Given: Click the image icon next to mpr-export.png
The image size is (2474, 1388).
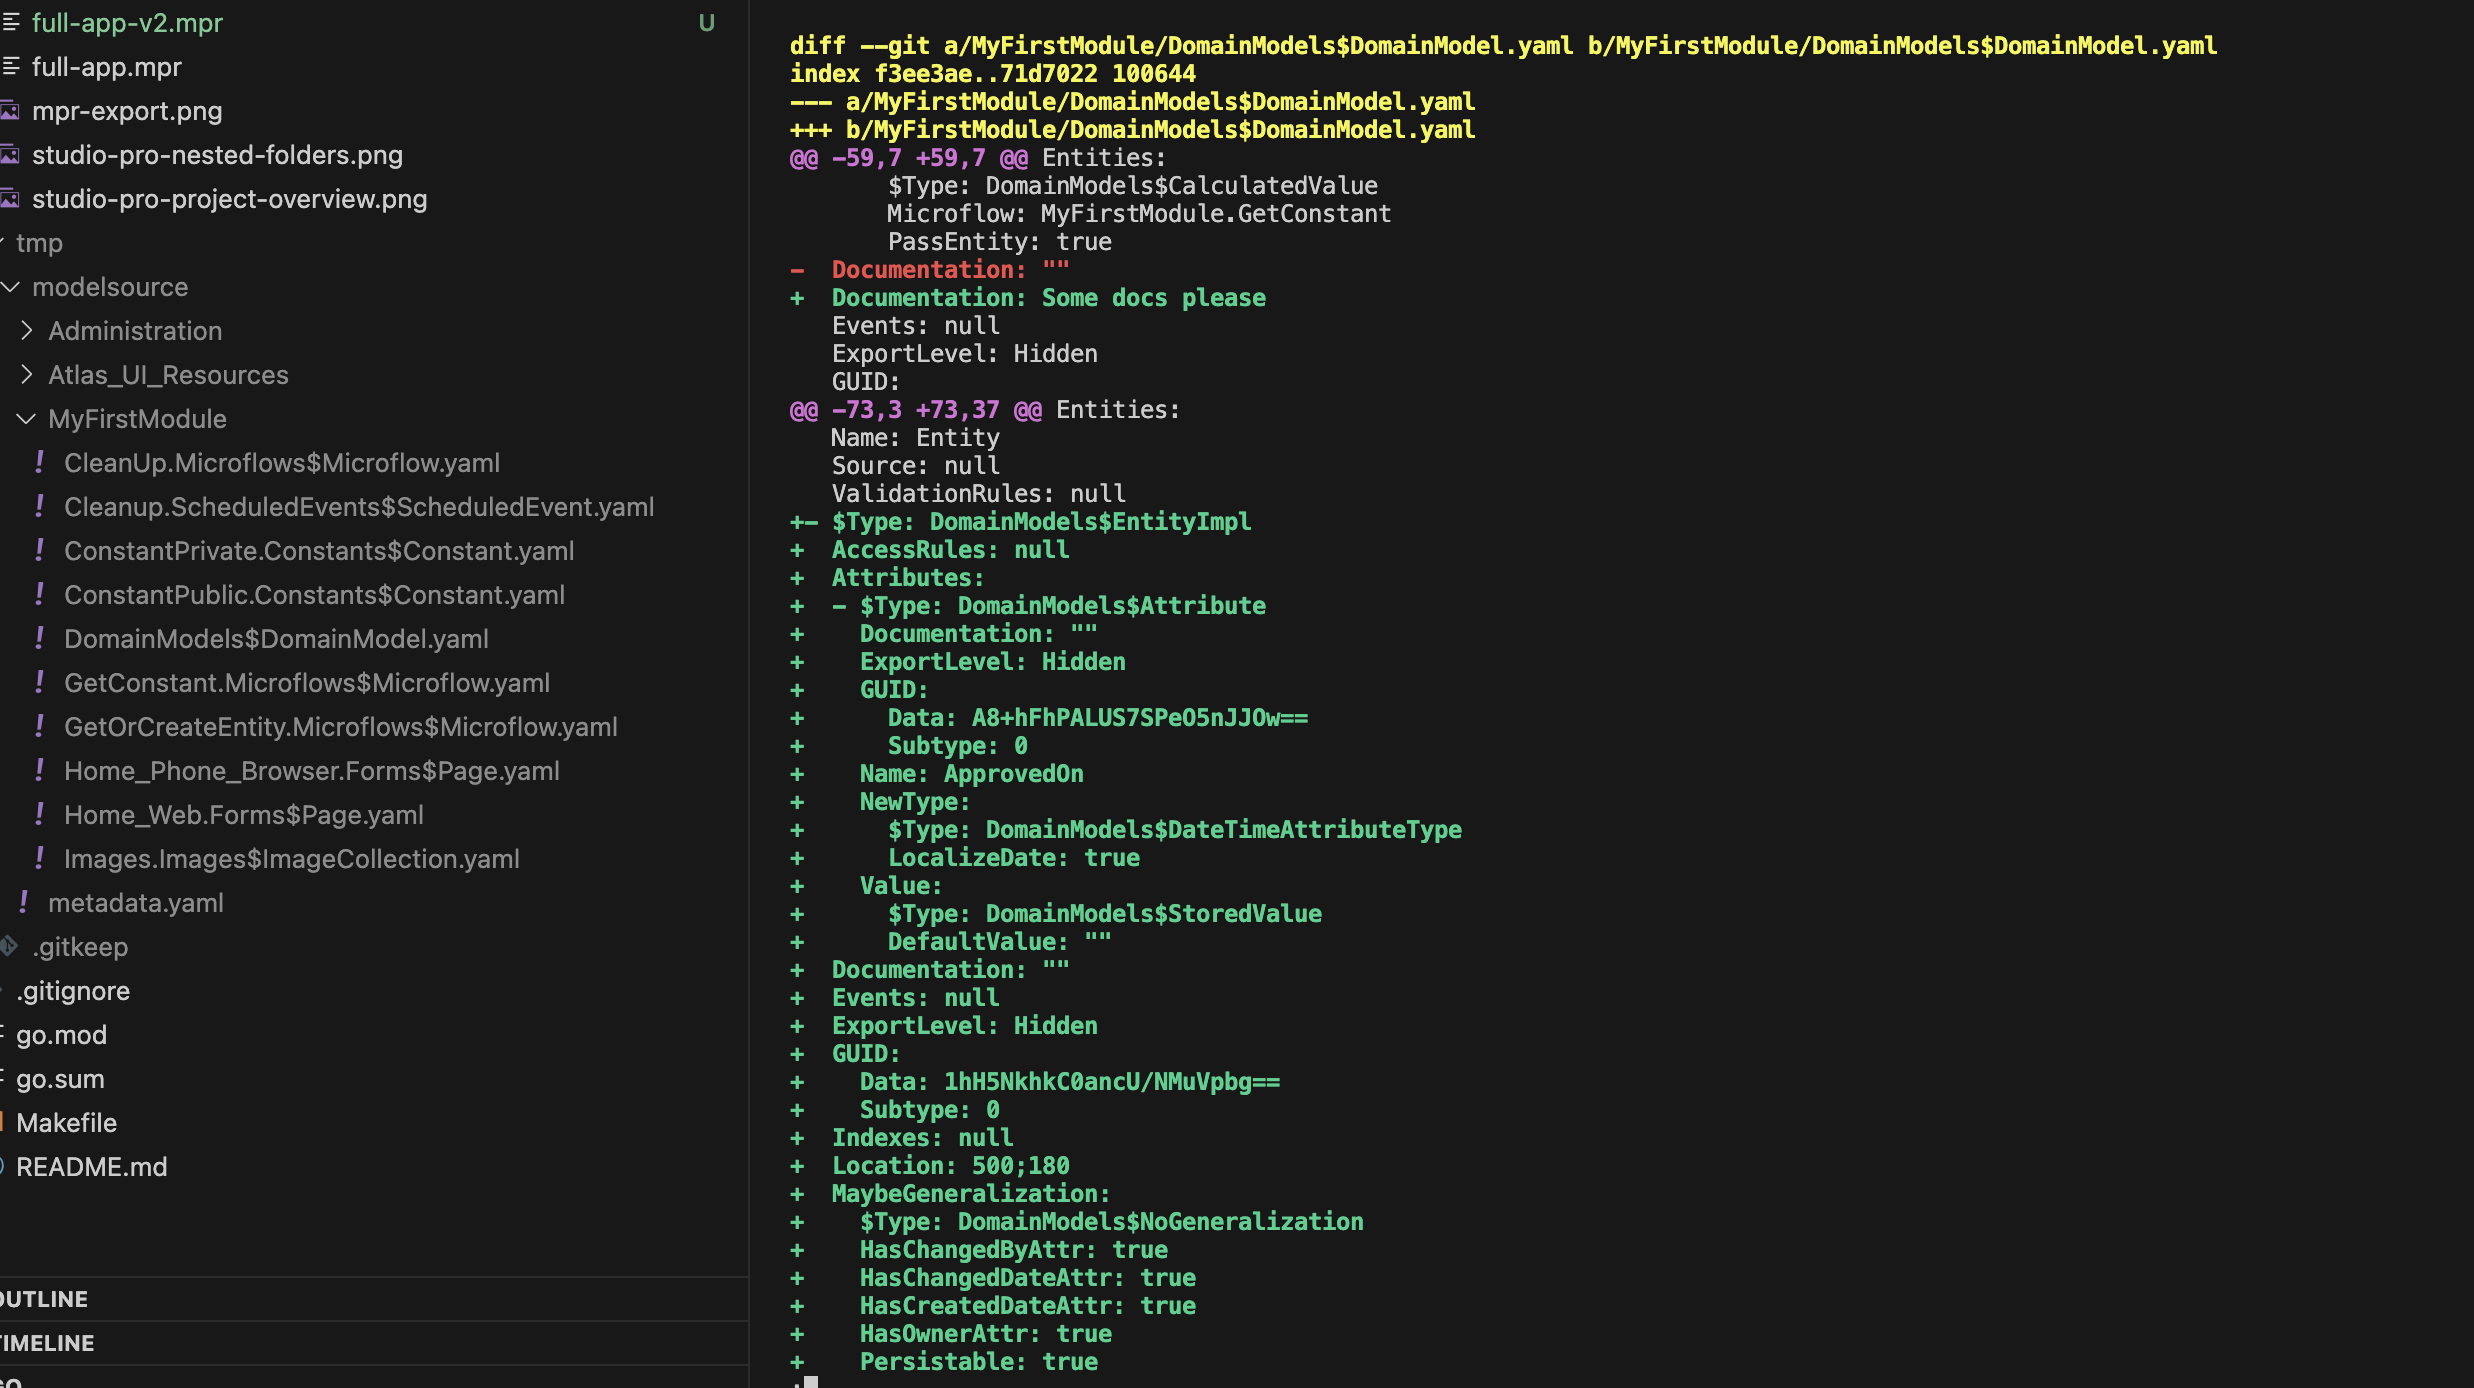Looking at the screenshot, I should tap(11, 110).
